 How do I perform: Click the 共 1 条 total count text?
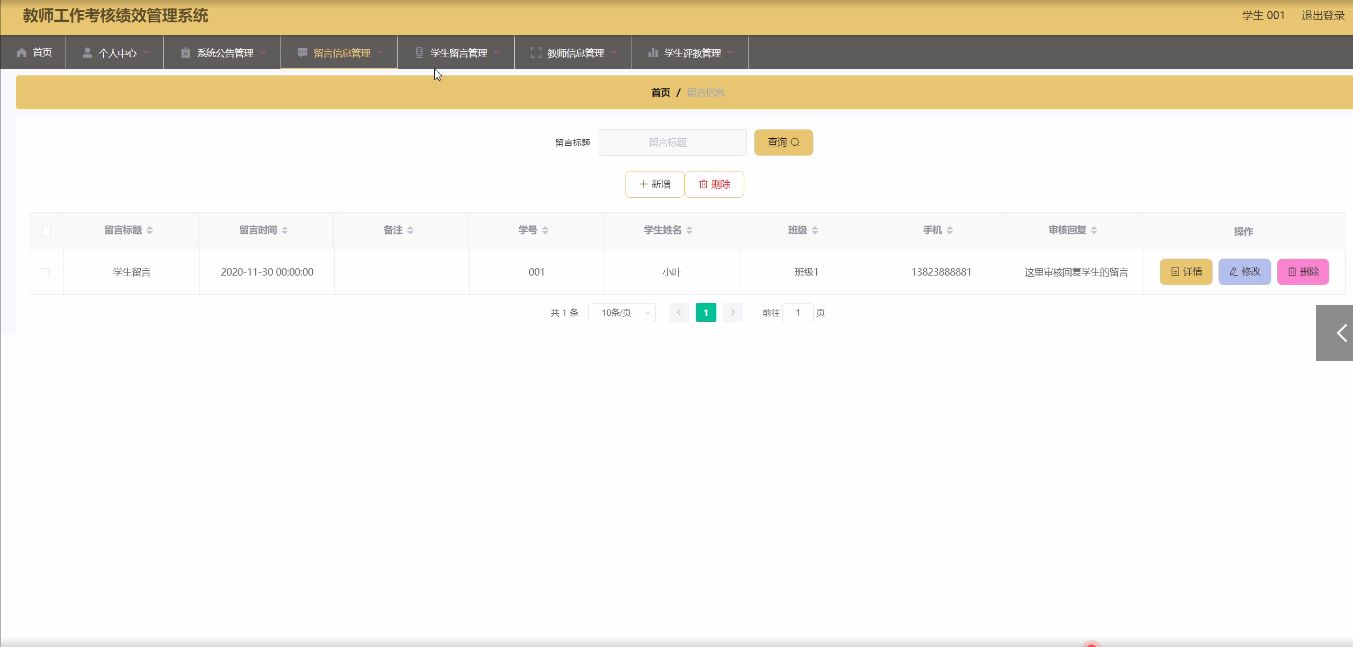pyautogui.click(x=564, y=313)
